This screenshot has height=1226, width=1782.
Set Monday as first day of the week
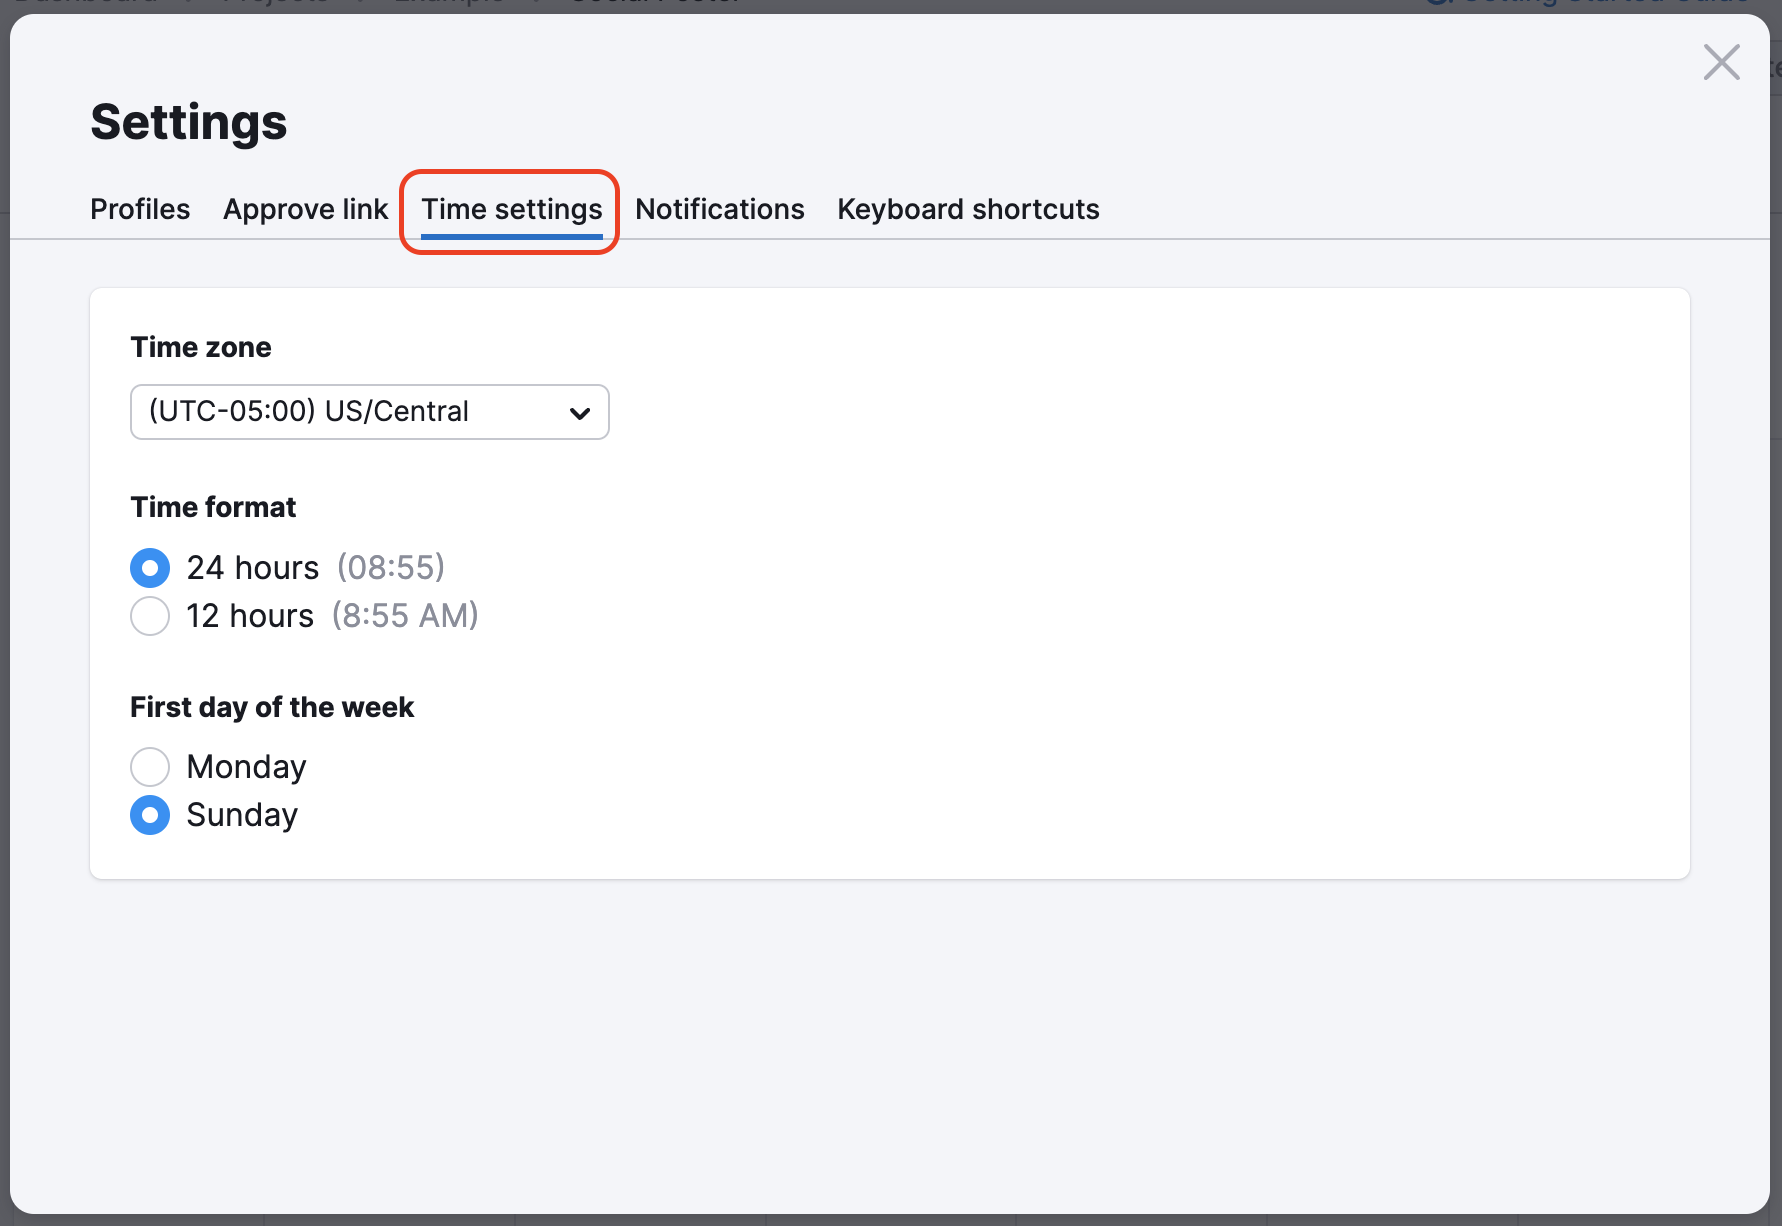click(149, 766)
